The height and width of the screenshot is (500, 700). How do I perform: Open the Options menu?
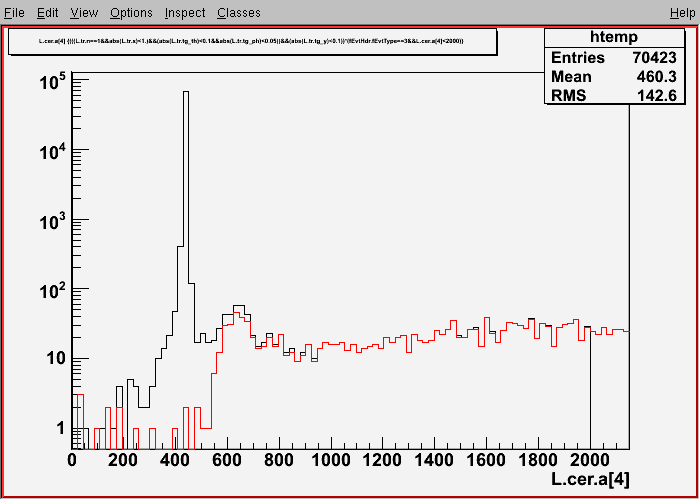pos(131,13)
